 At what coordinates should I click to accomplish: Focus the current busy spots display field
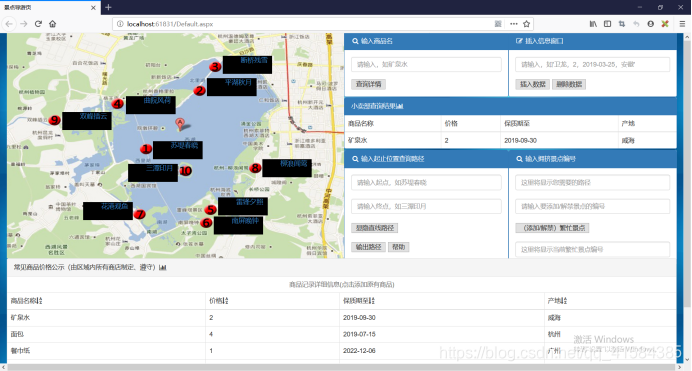click(592, 250)
